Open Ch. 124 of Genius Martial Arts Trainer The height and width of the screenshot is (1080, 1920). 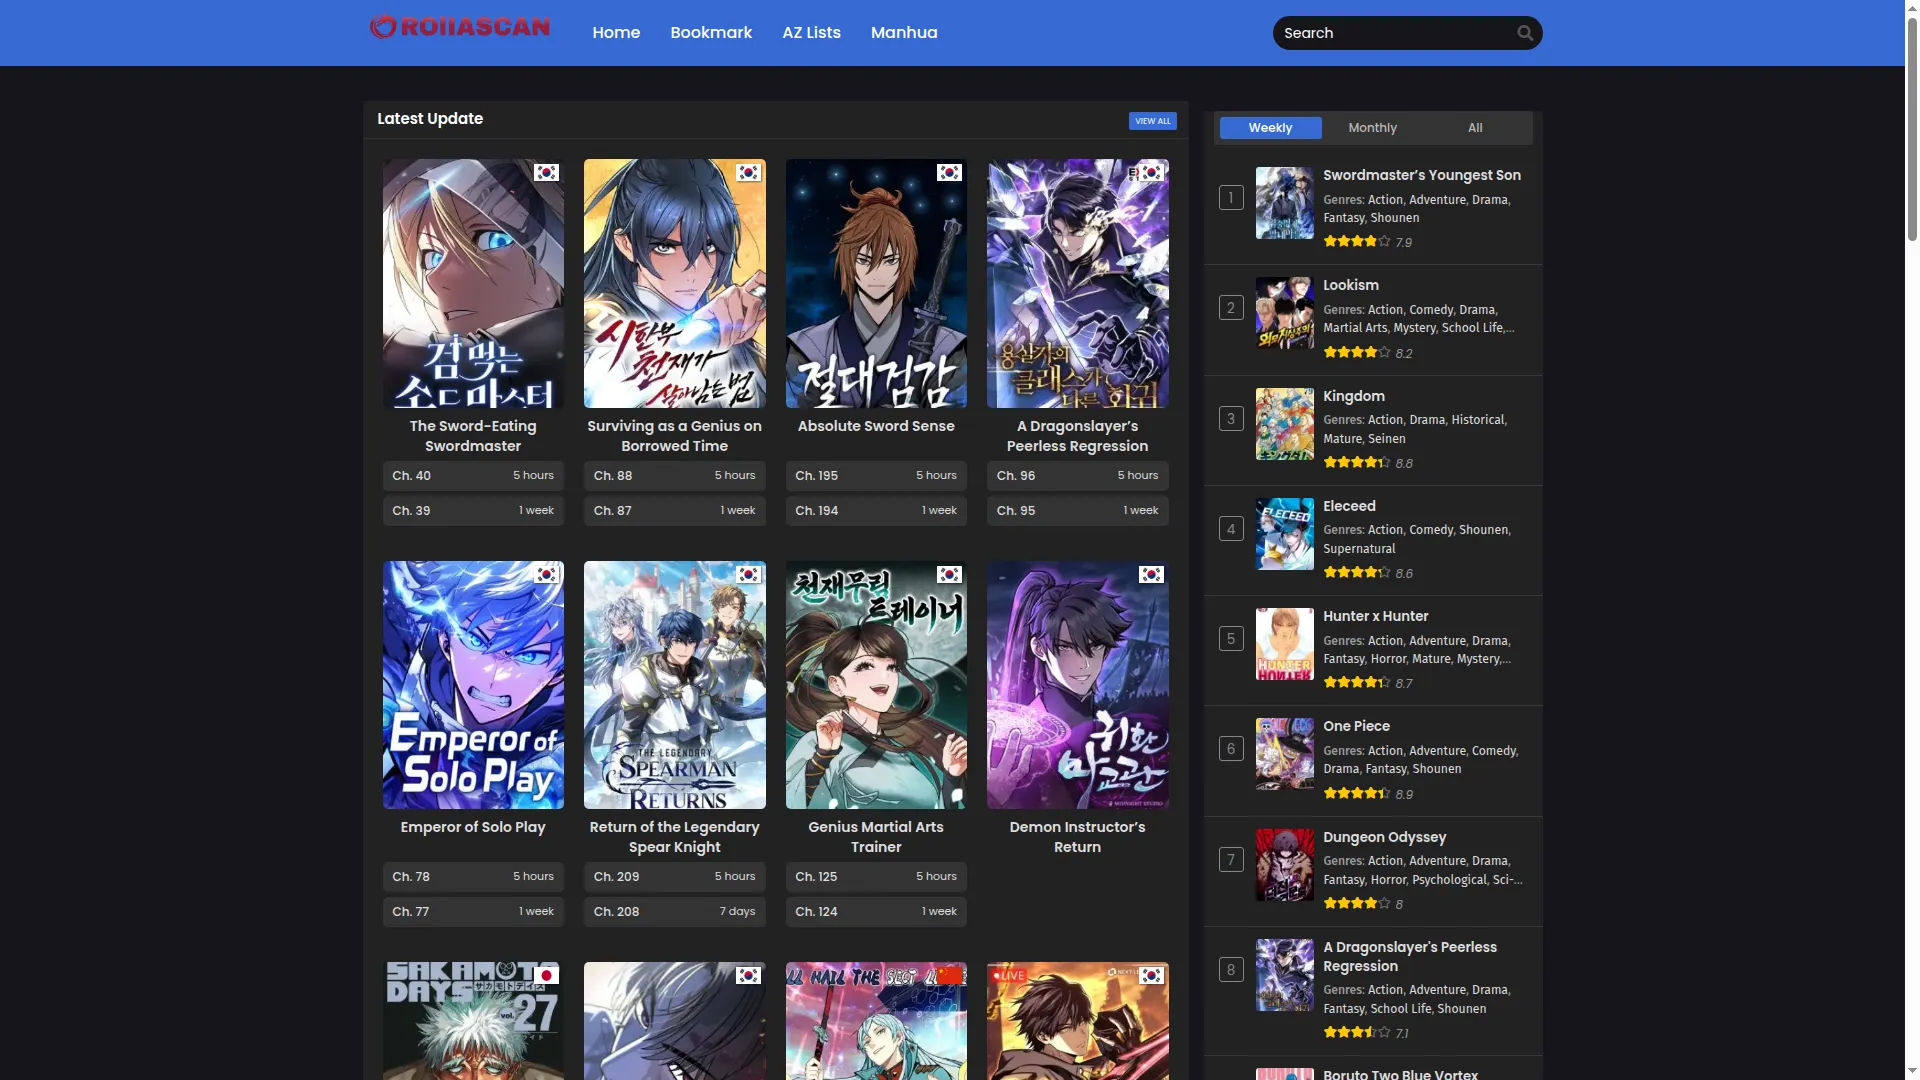click(x=876, y=912)
